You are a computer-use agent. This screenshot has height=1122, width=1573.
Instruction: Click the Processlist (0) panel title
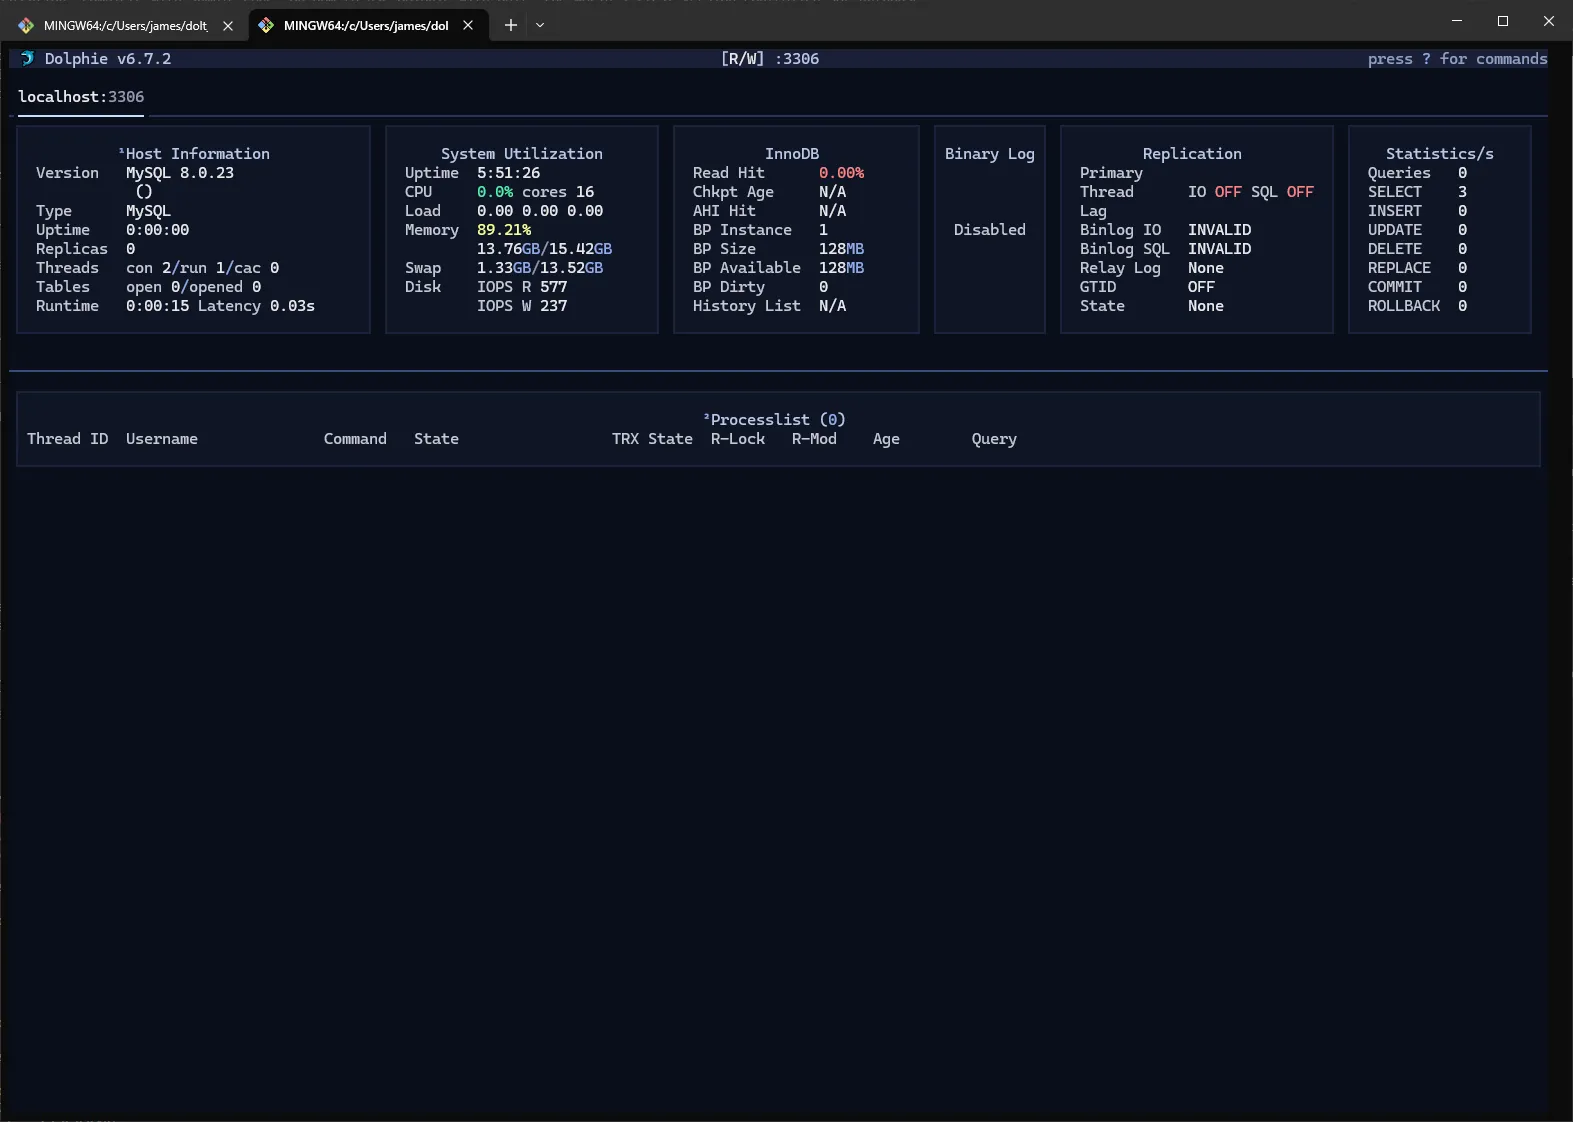point(777,420)
